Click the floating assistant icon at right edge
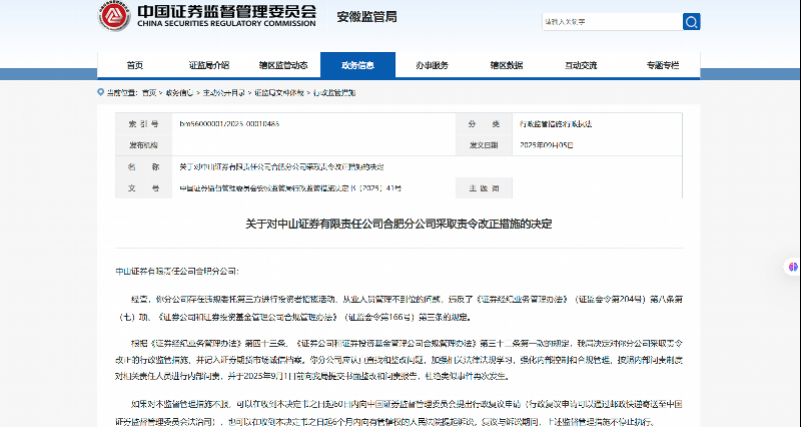 [x=793, y=267]
